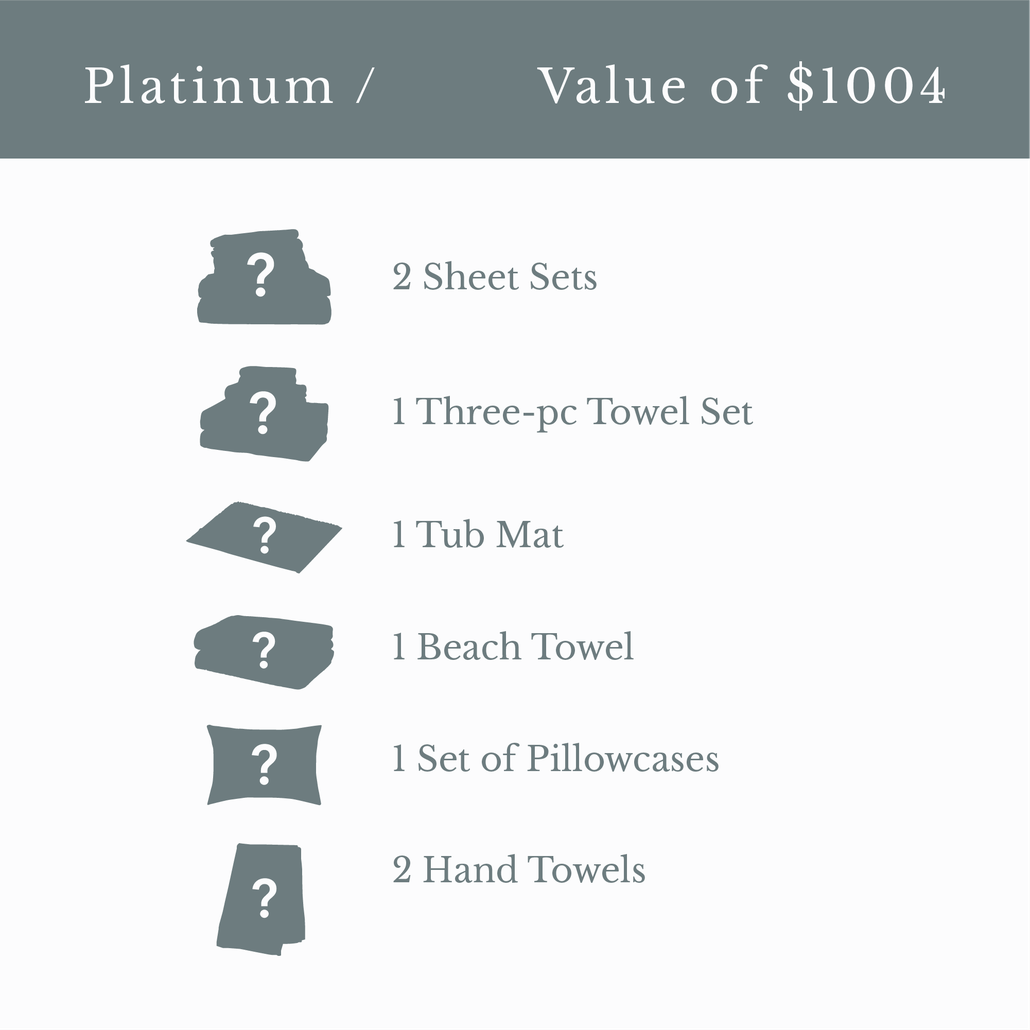Click the question mark on the pillowcase
This screenshot has width=1030, height=1030.
(264, 766)
